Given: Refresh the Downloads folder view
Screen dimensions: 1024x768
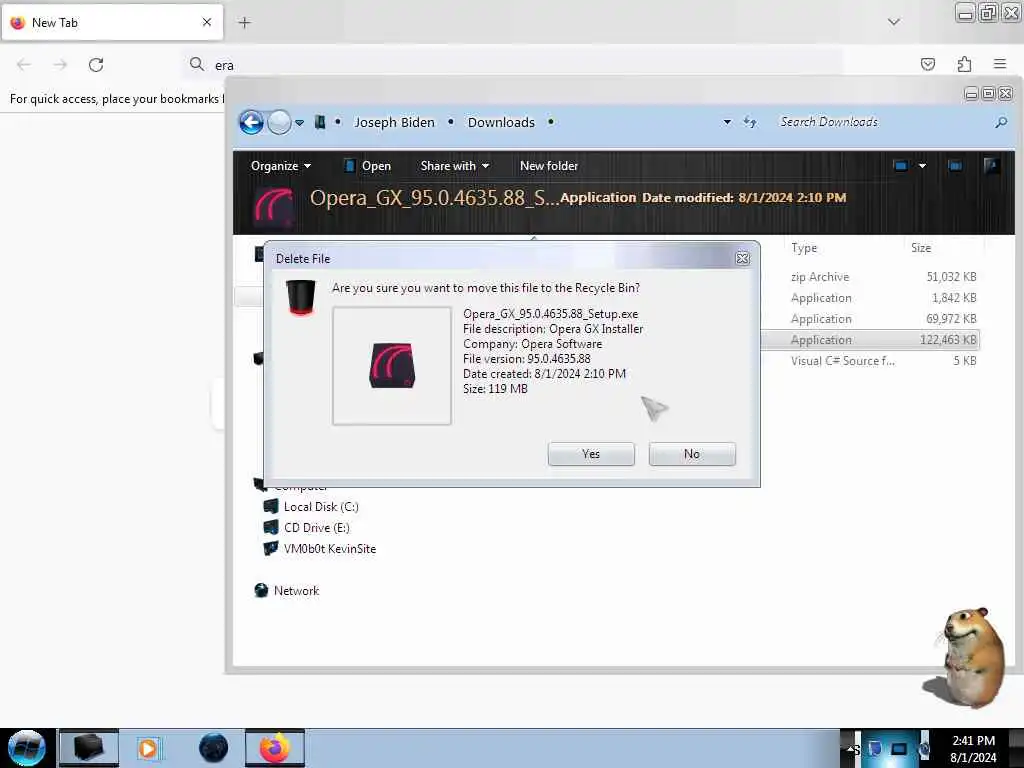Looking at the screenshot, I should coord(750,122).
